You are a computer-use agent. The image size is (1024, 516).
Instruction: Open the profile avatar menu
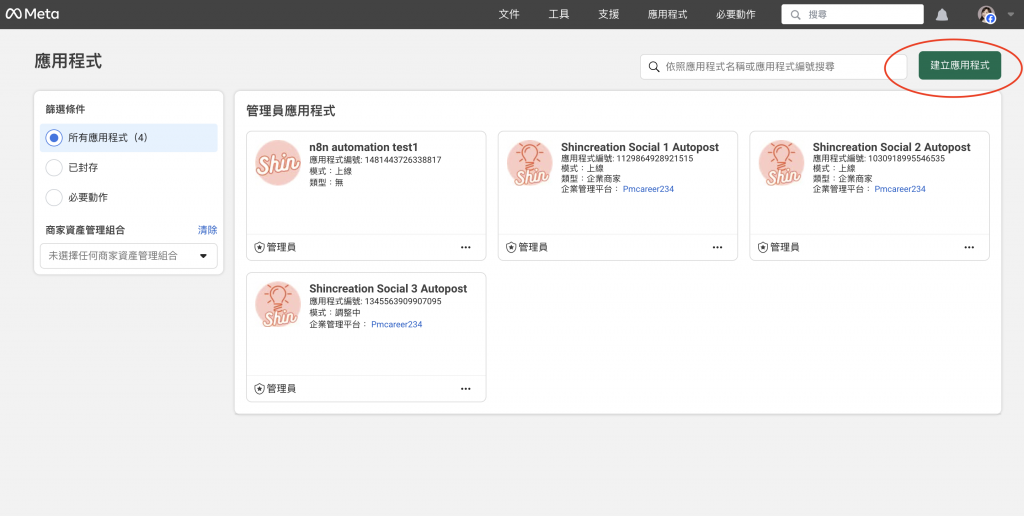click(x=986, y=14)
